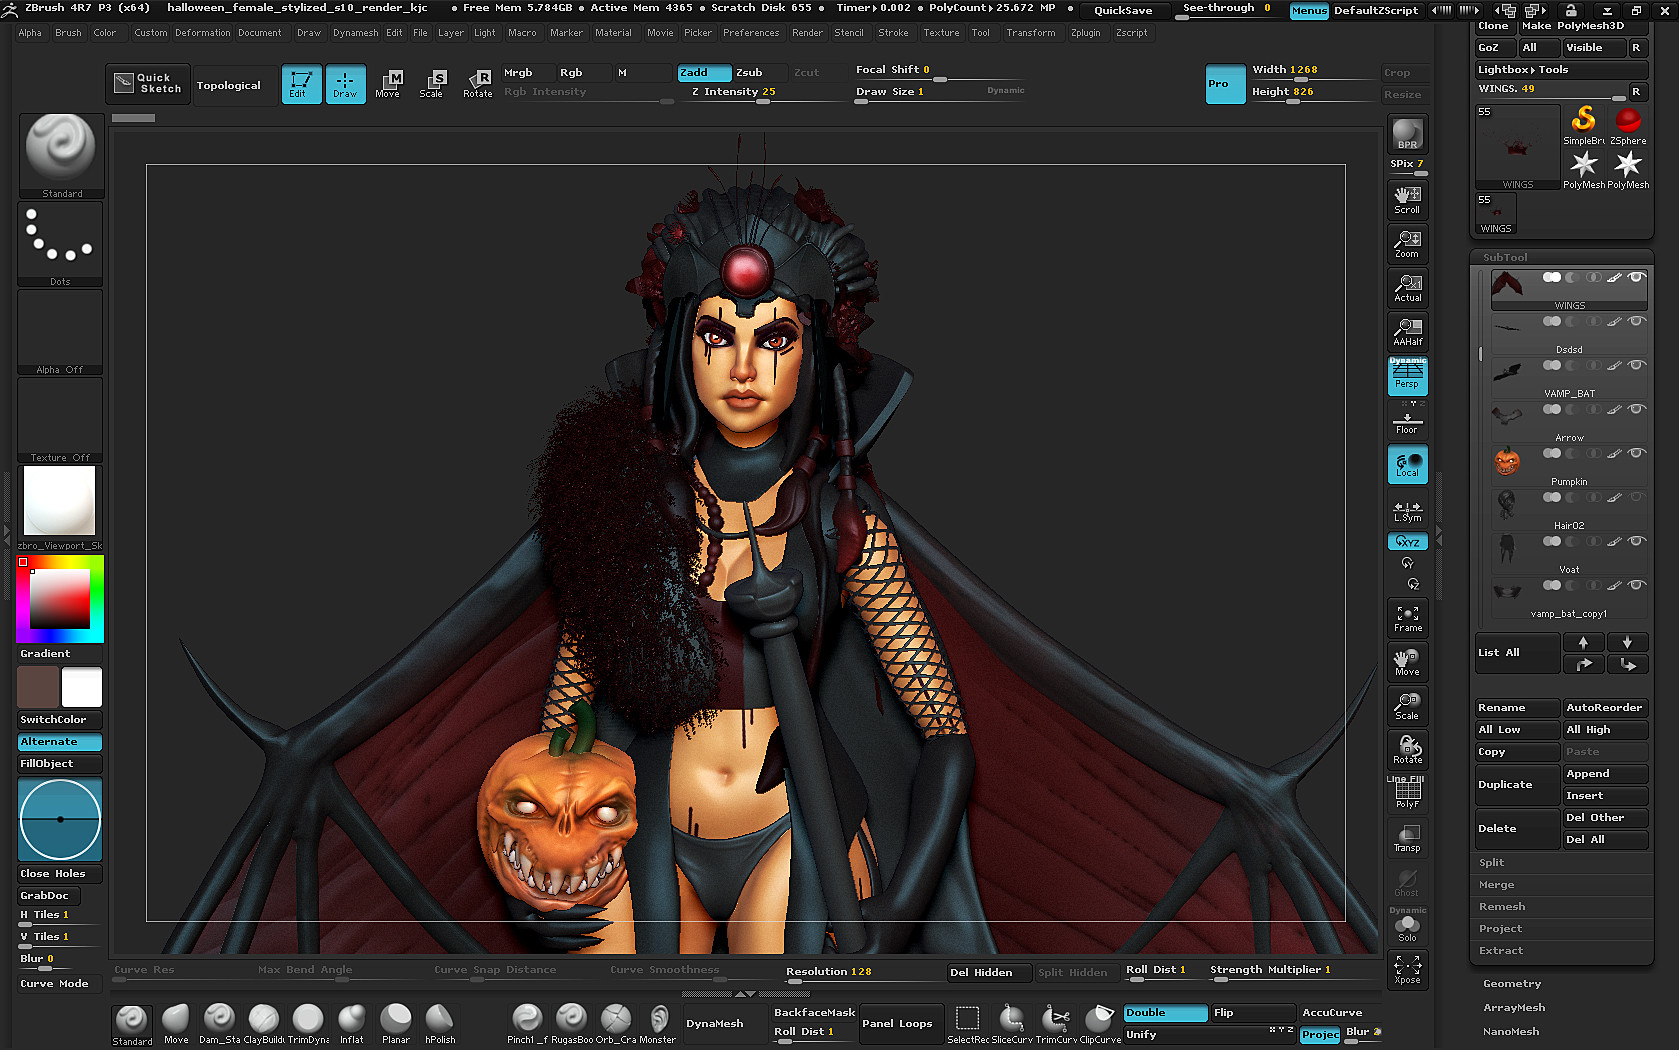
Task: Click the Xpose icon
Action: pos(1407,970)
